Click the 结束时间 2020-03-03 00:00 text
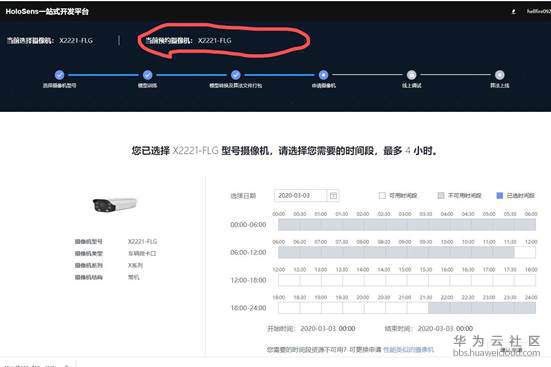The width and height of the screenshot is (551, 367). click(429, 329)
